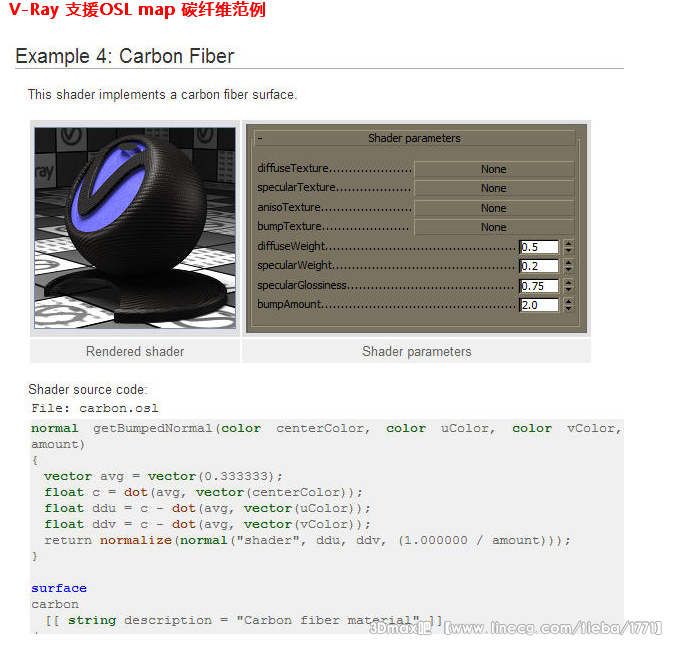691x645 pixels.
Task: Select the 'File: carbon.osl' text
Action: [95, 408]
